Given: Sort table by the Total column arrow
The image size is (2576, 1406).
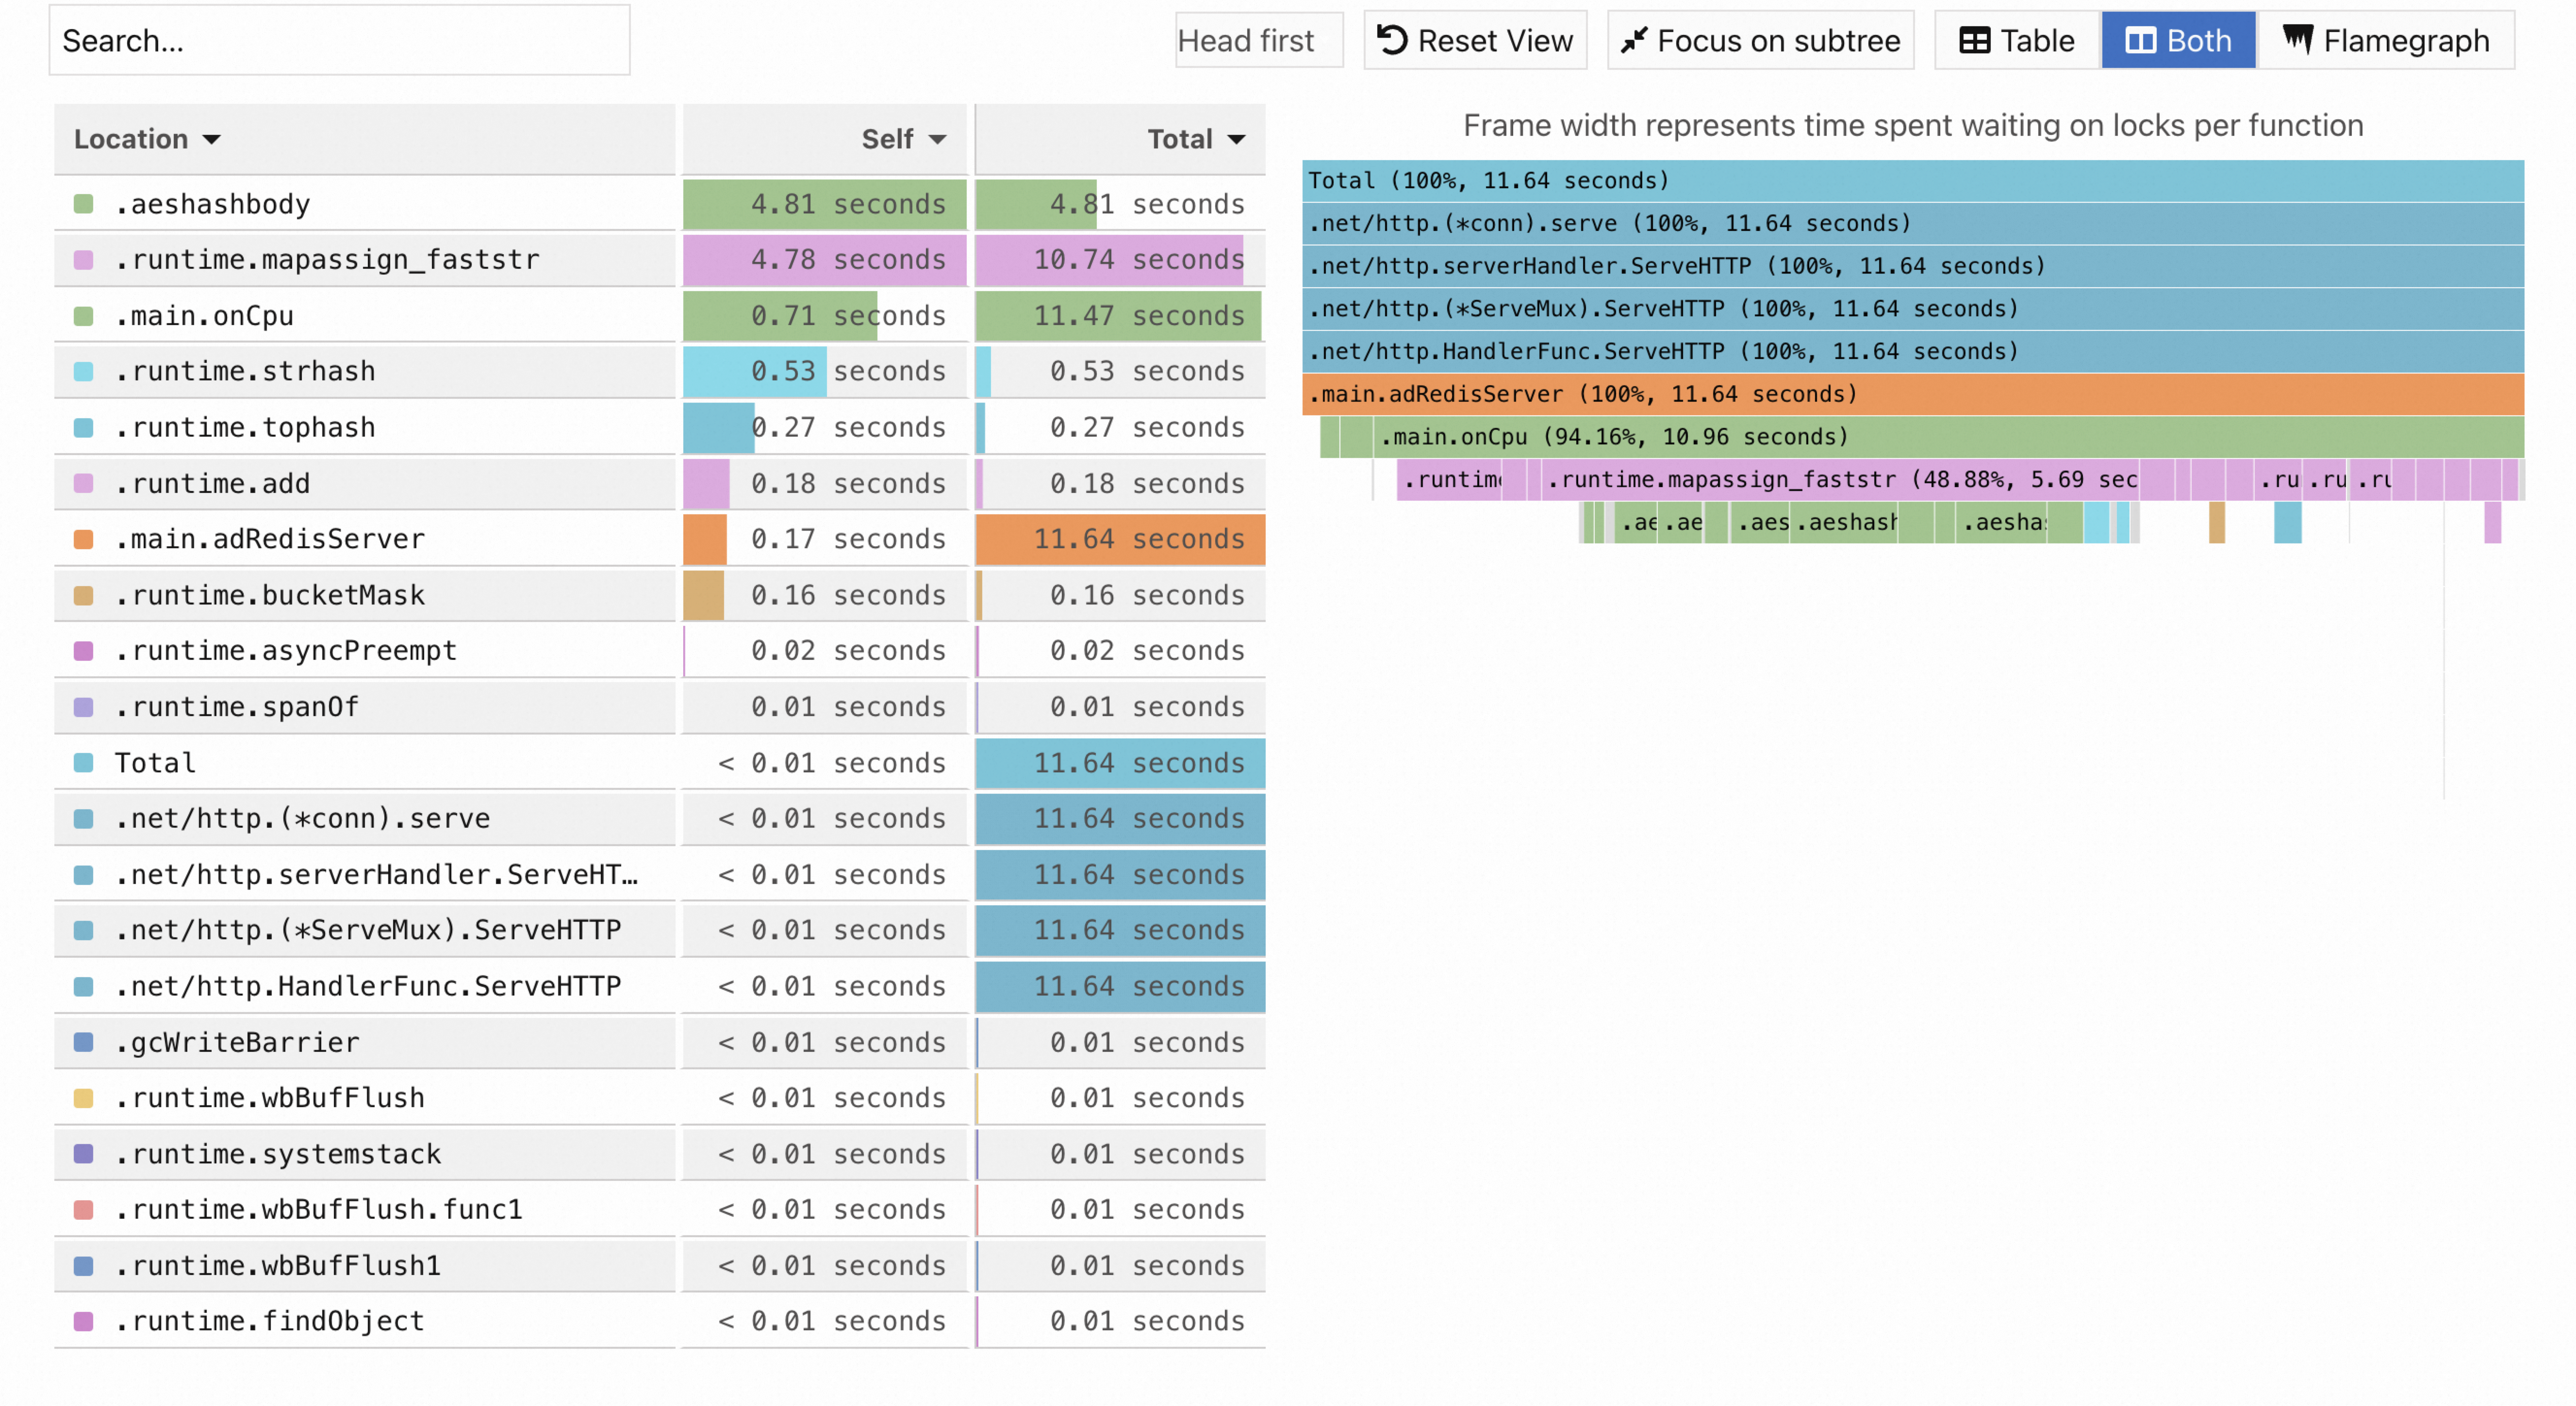Looking at the screenshot, I should pyautogui.click(x=1237, y=139).
